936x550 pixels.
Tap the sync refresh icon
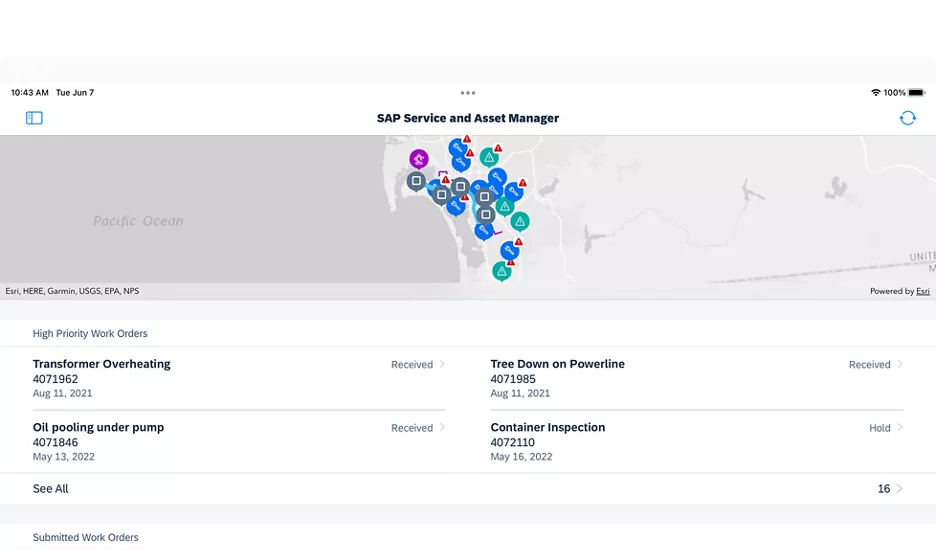pyautogui.click(x=907, y=118)
